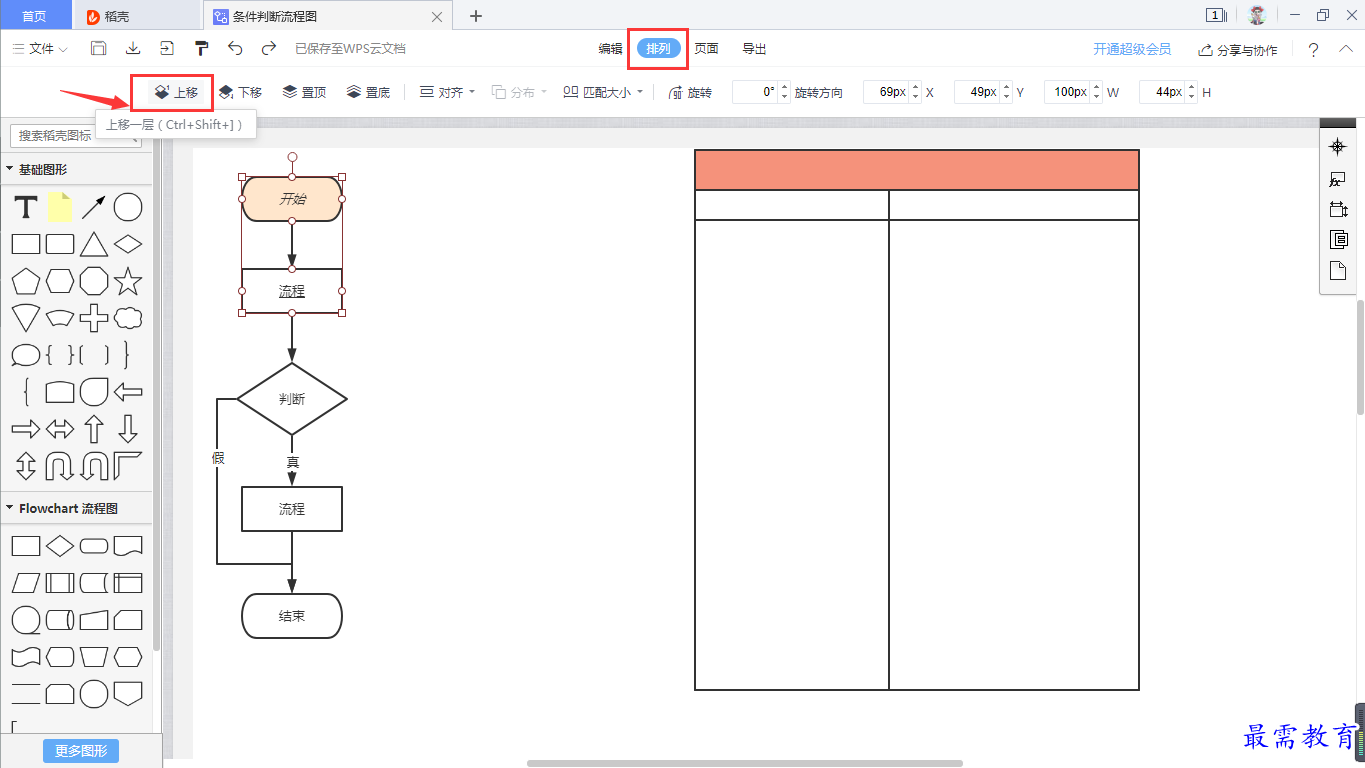
Task: Collapse the 基础图形 shapes section
Action: point(10,169)
